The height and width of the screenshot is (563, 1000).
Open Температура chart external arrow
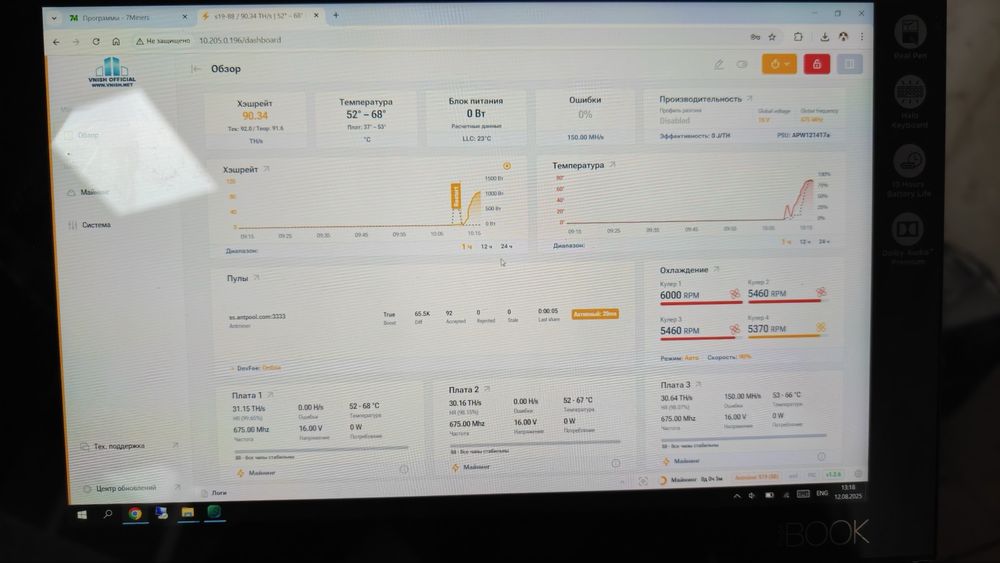tap(612, 165)
